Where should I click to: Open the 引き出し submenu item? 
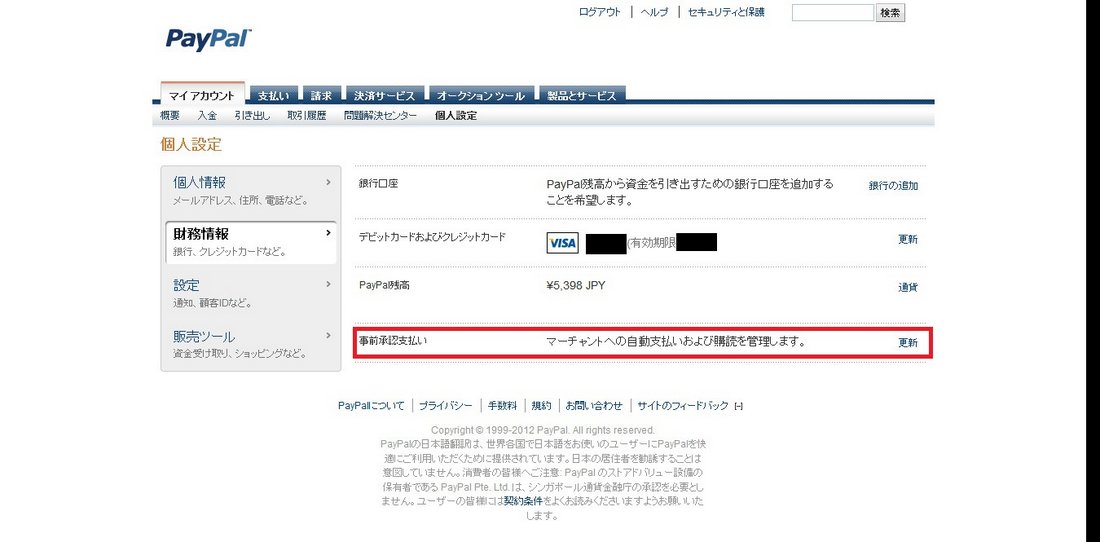click(253, 116)
